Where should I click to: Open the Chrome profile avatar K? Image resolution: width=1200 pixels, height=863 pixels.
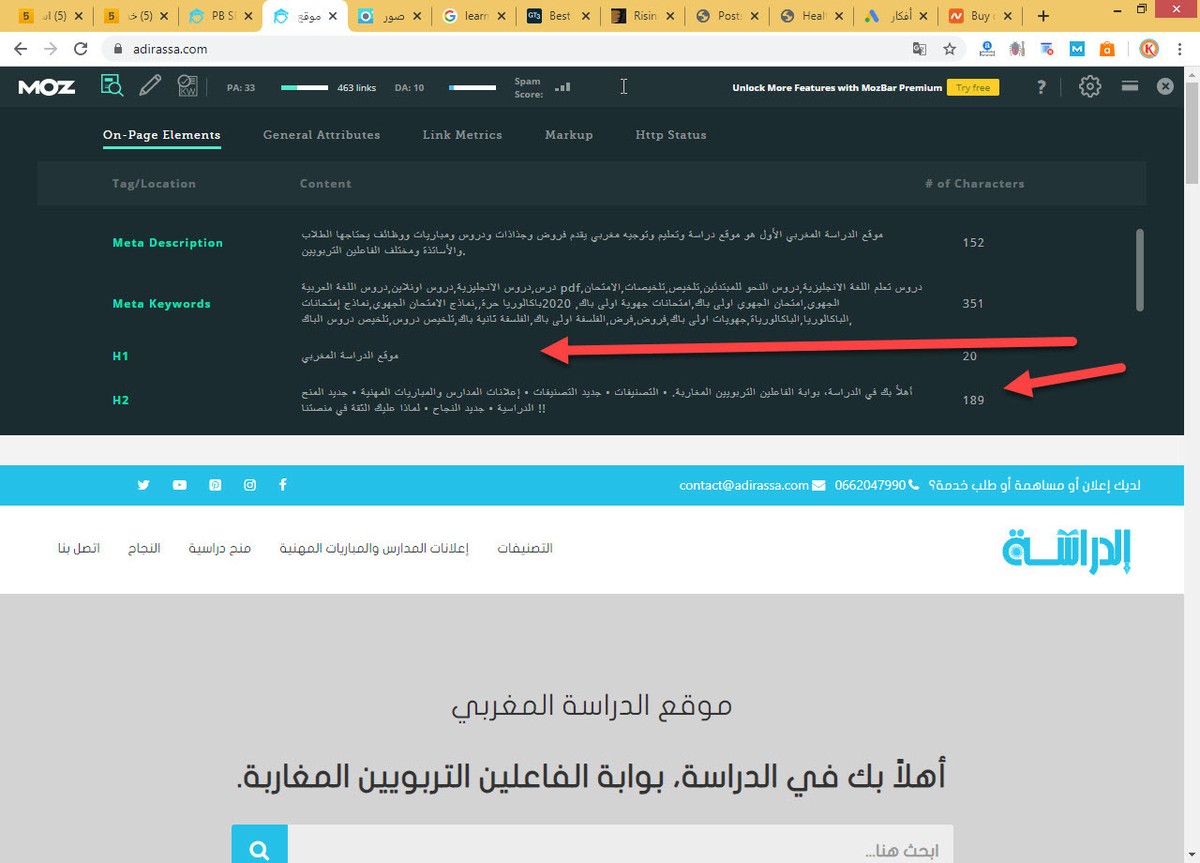(1148, 48)
